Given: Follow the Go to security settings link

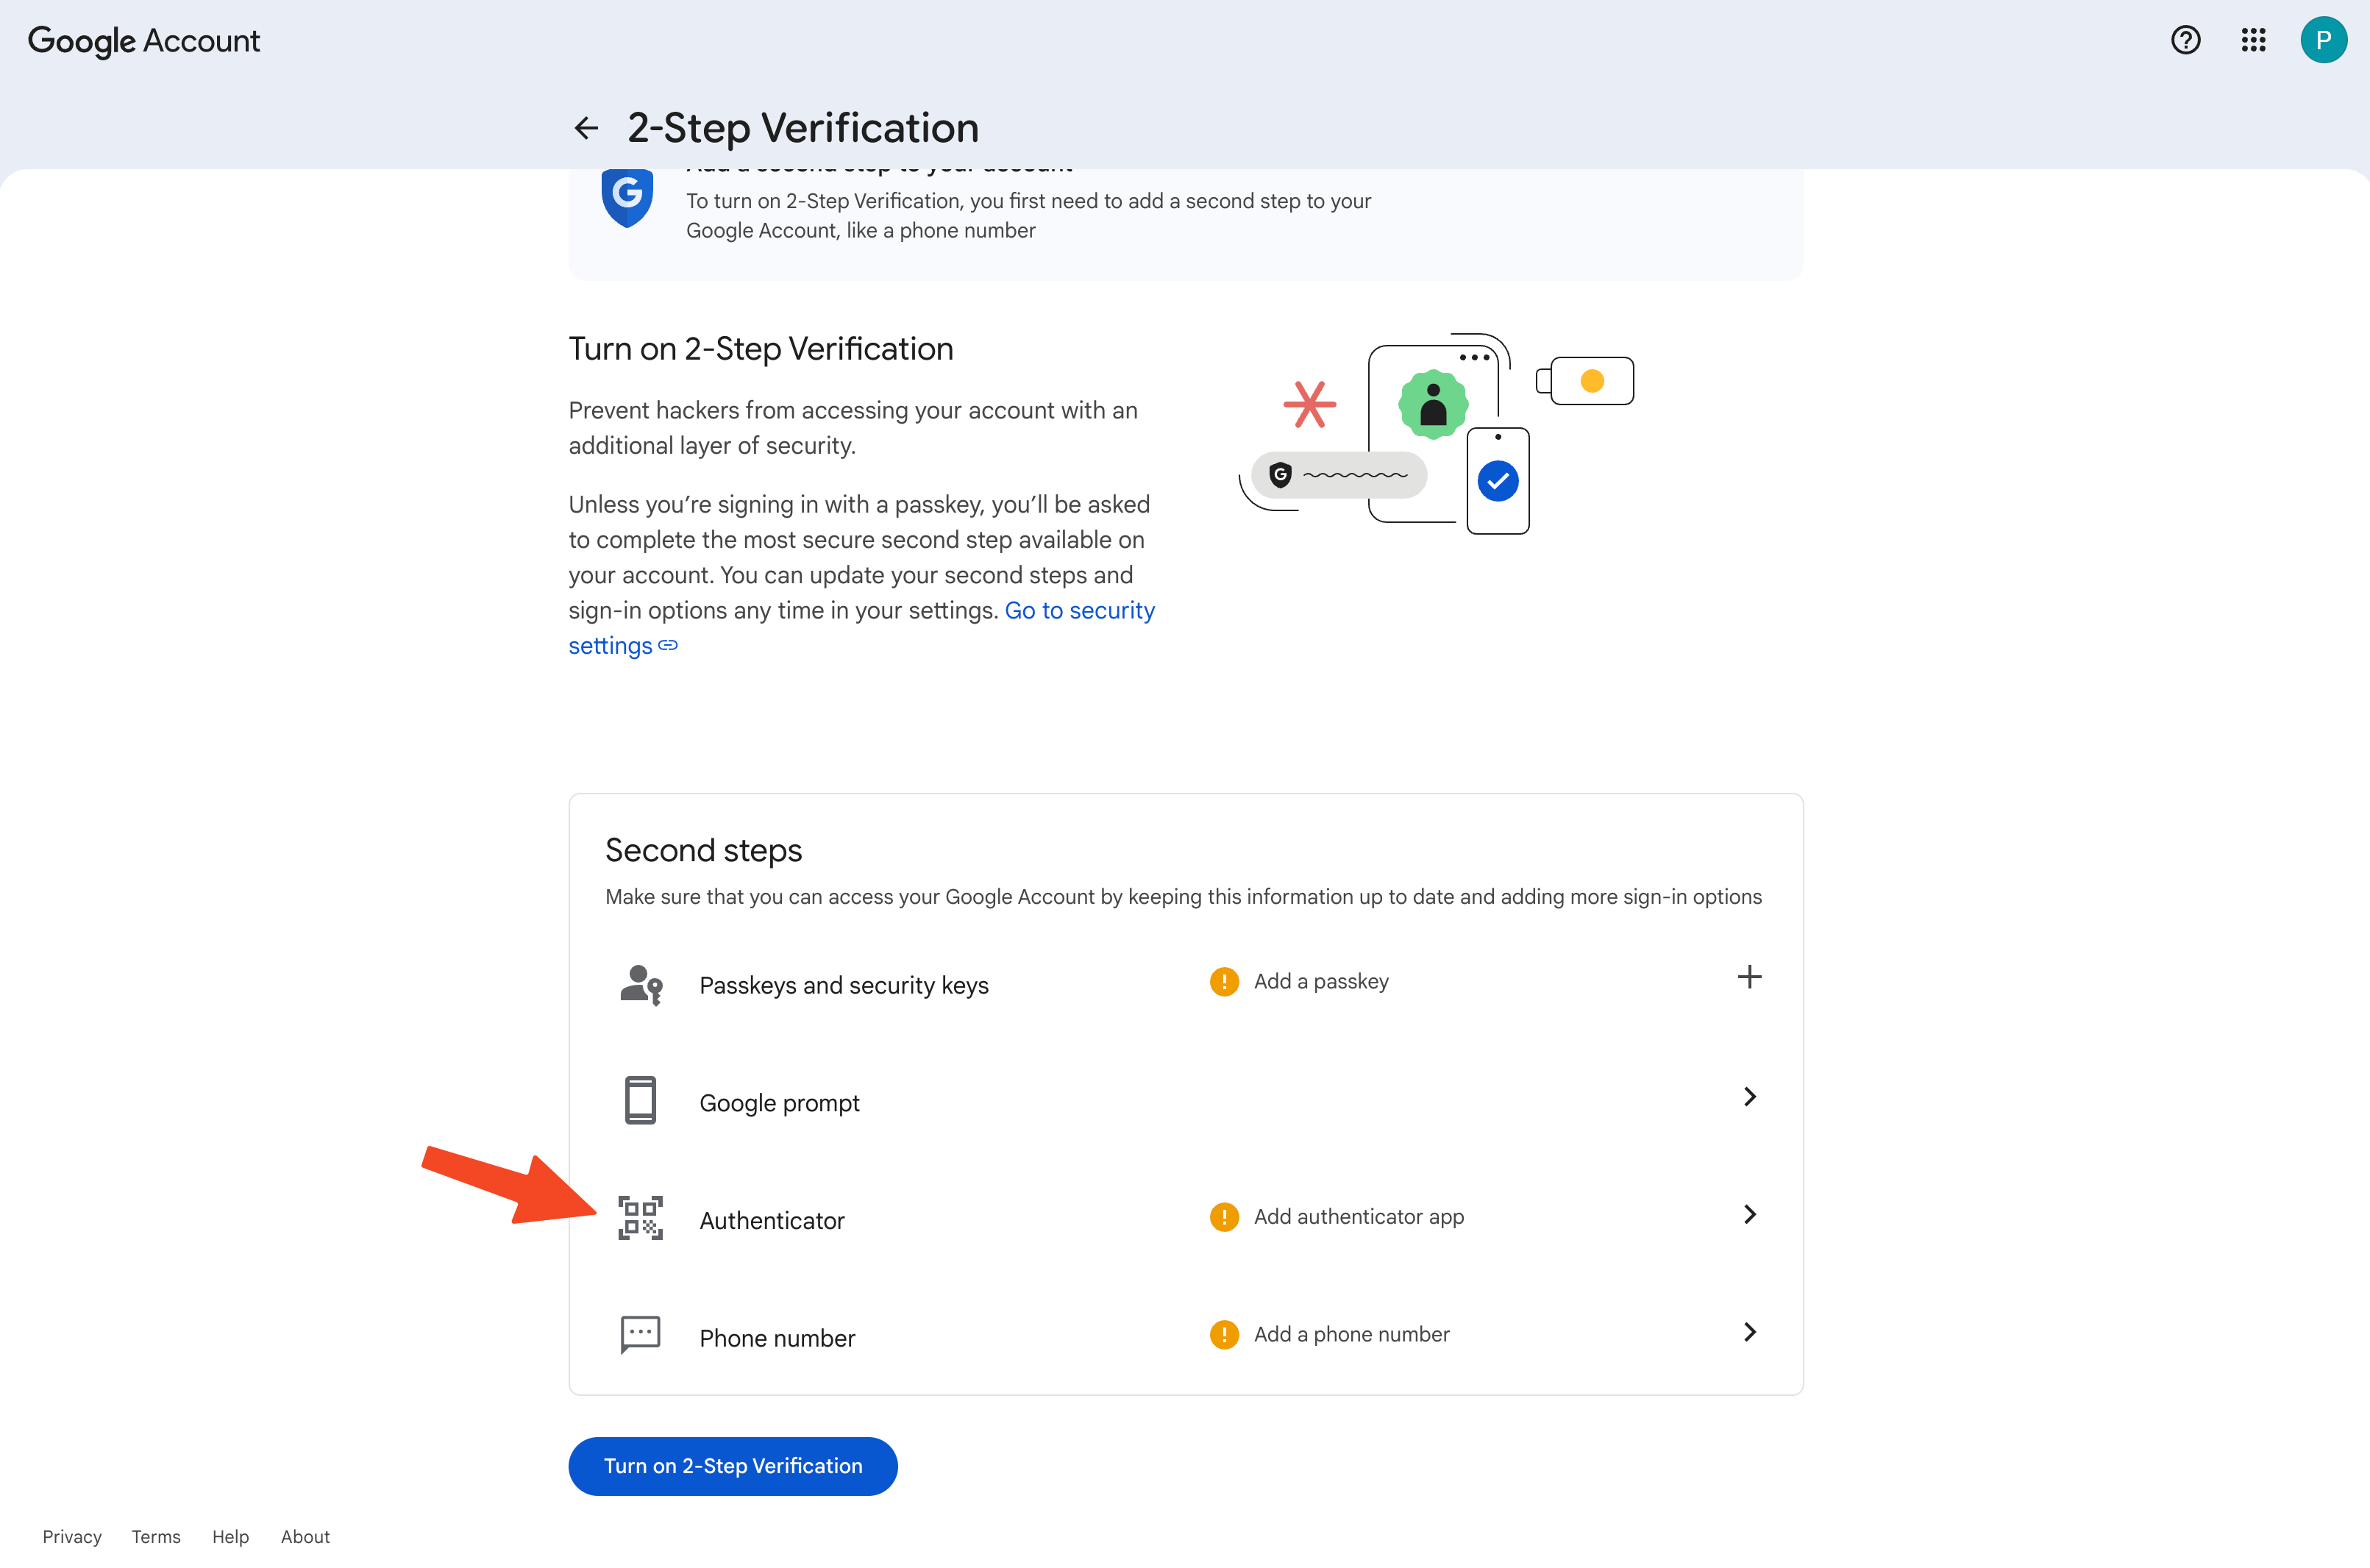Looking at the screenshot, I should tap(1079, 611).
